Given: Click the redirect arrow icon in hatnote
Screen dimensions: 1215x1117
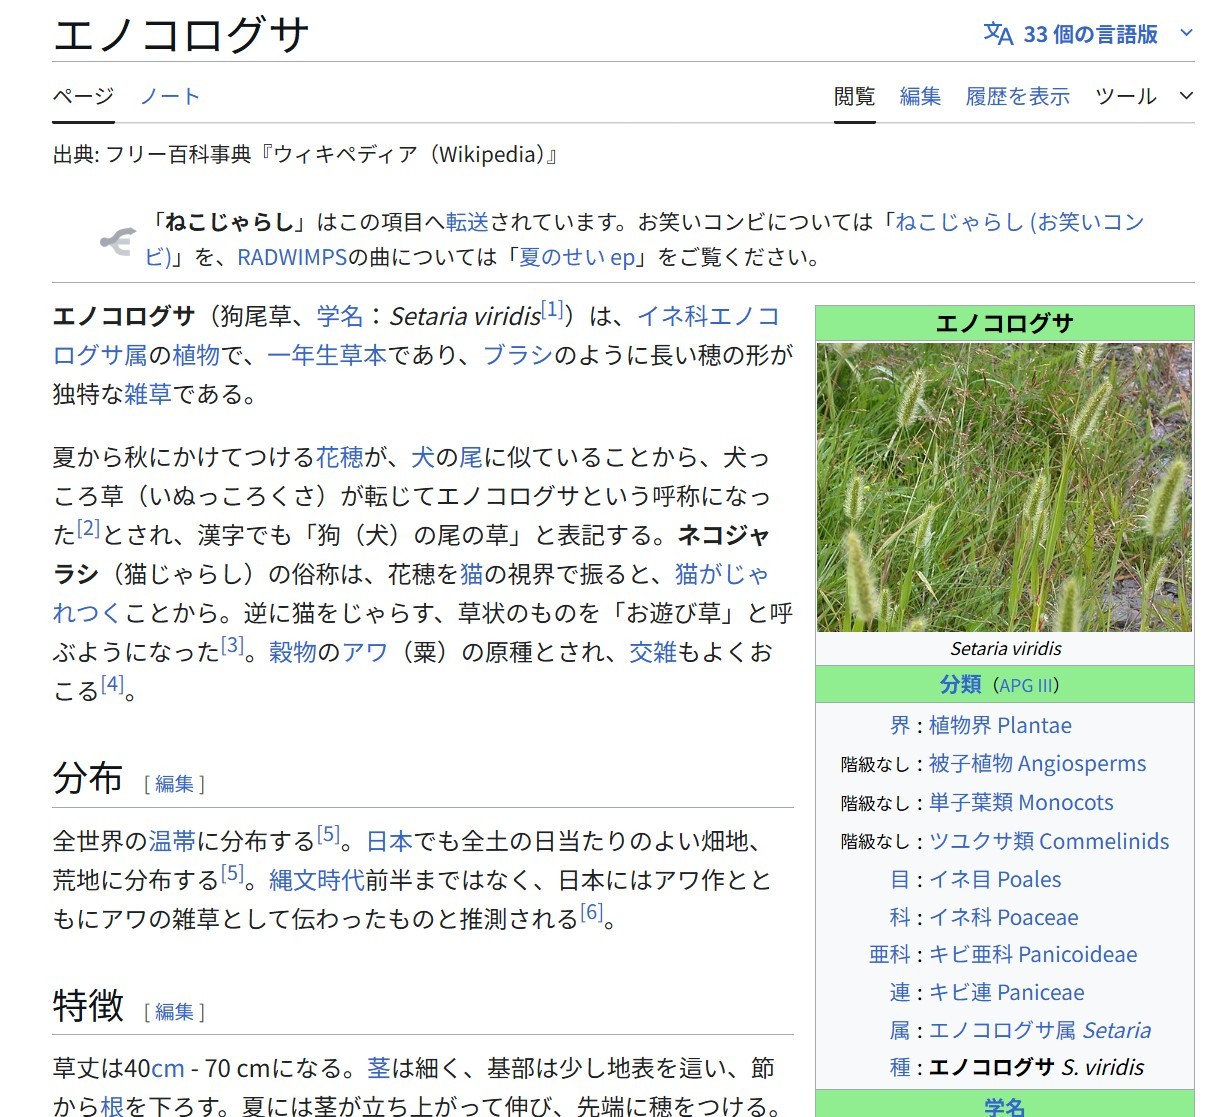Looking at the screenshot, I should pos(117,241).
